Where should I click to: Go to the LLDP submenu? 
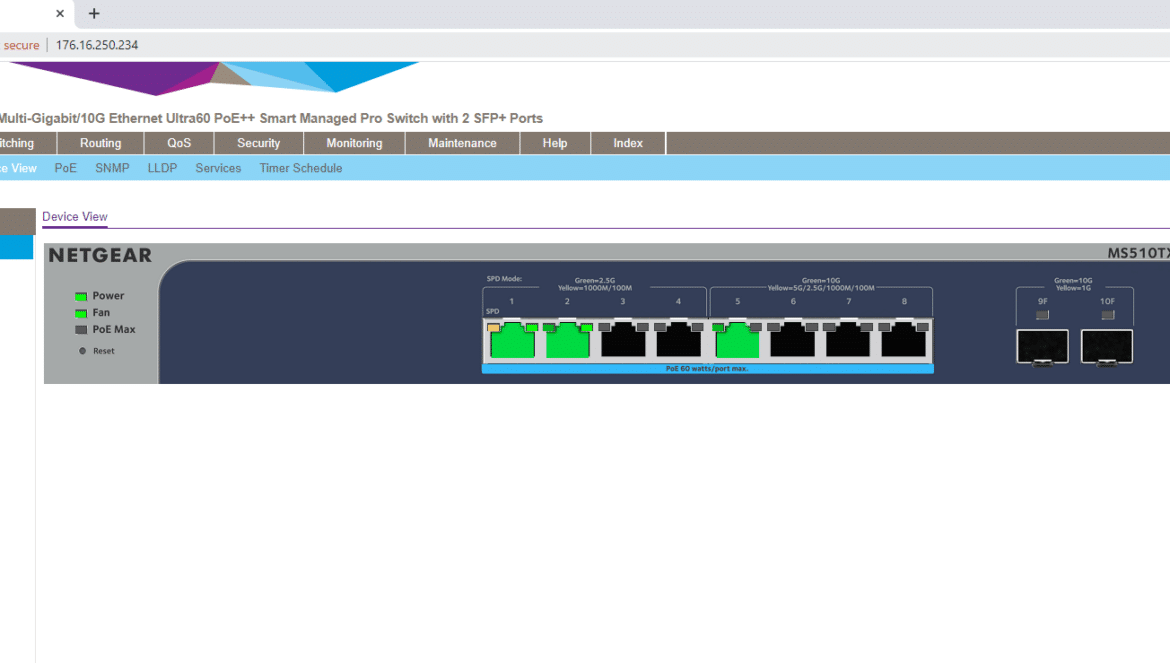tap(162, 169)
